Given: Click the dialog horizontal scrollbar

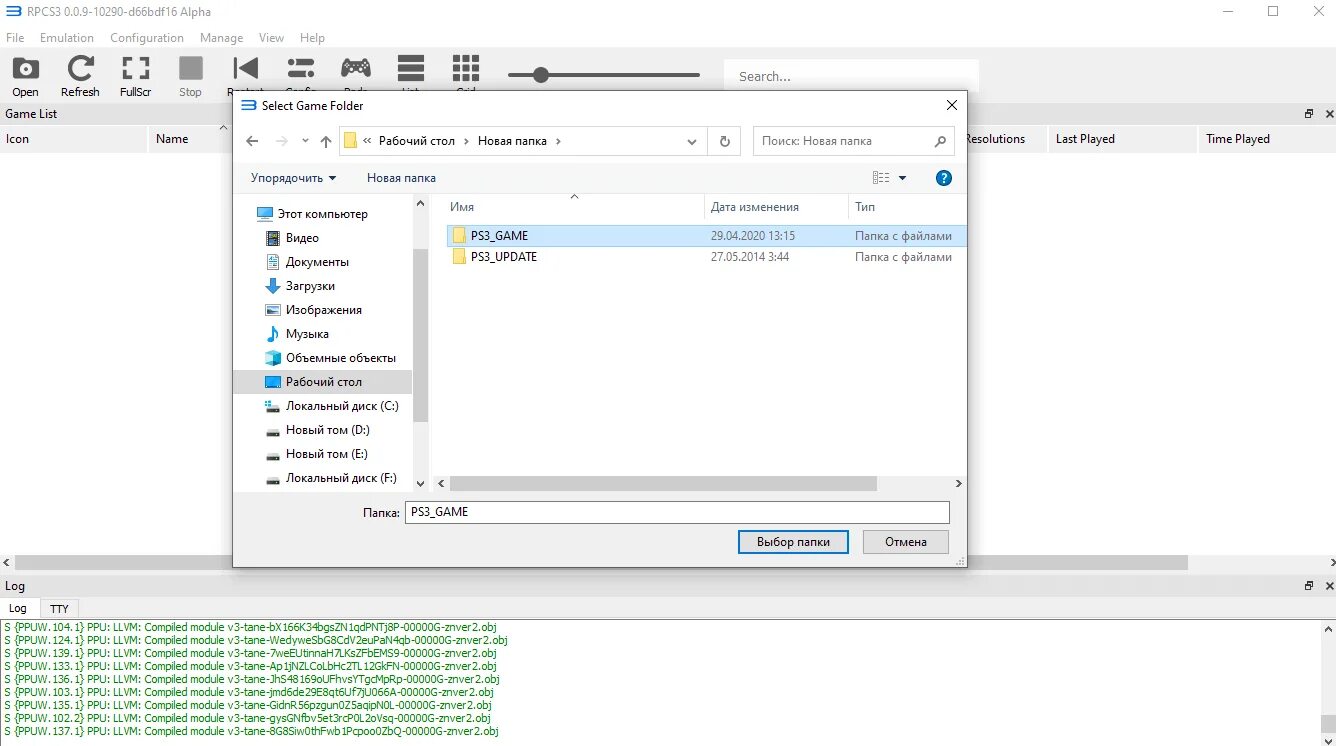Looking at the screenshot, I should [663, 483].
